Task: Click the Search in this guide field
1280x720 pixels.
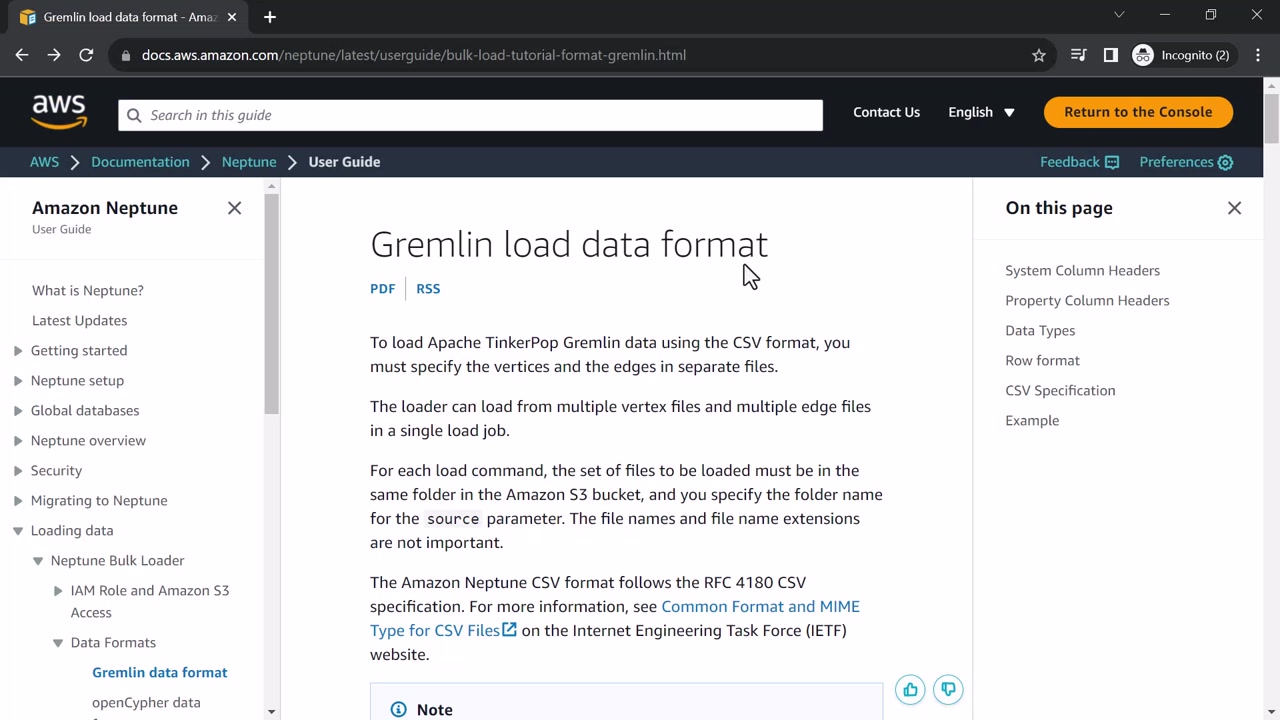Action: click(x=470, y=115)
